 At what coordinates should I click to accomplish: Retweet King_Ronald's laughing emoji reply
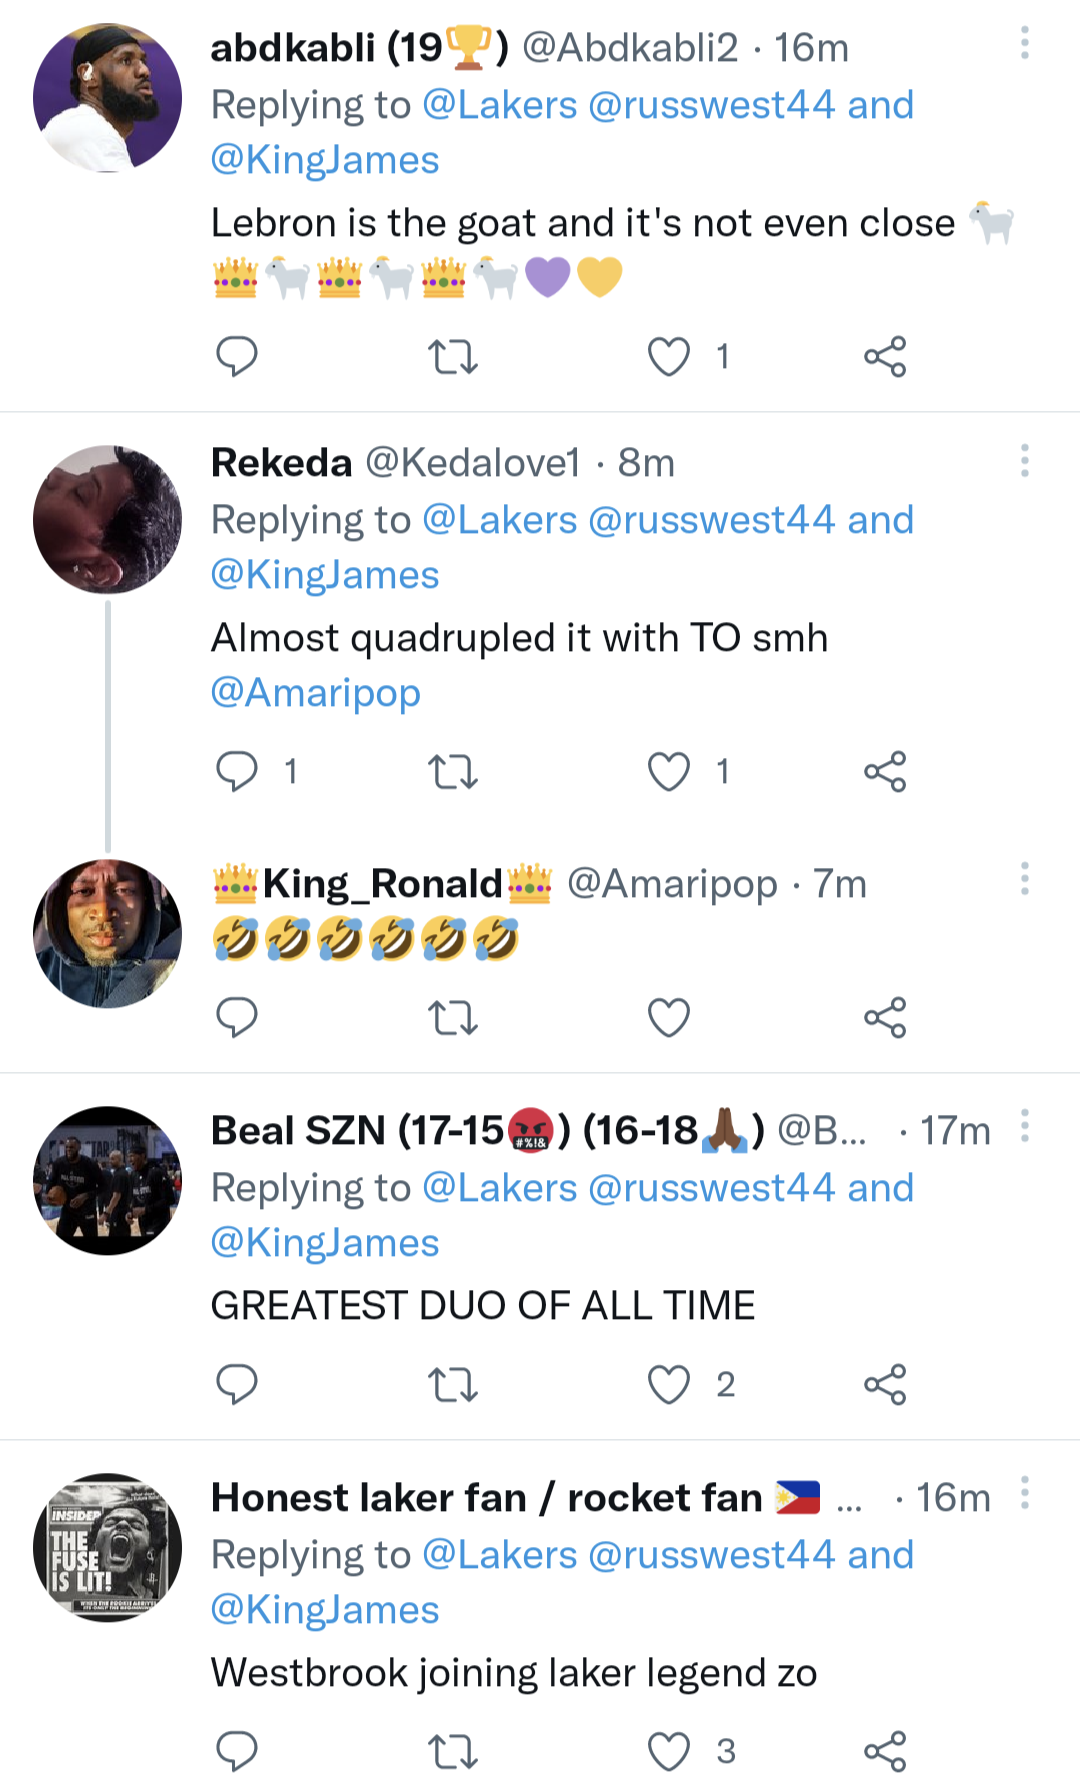click(452, 1018)
